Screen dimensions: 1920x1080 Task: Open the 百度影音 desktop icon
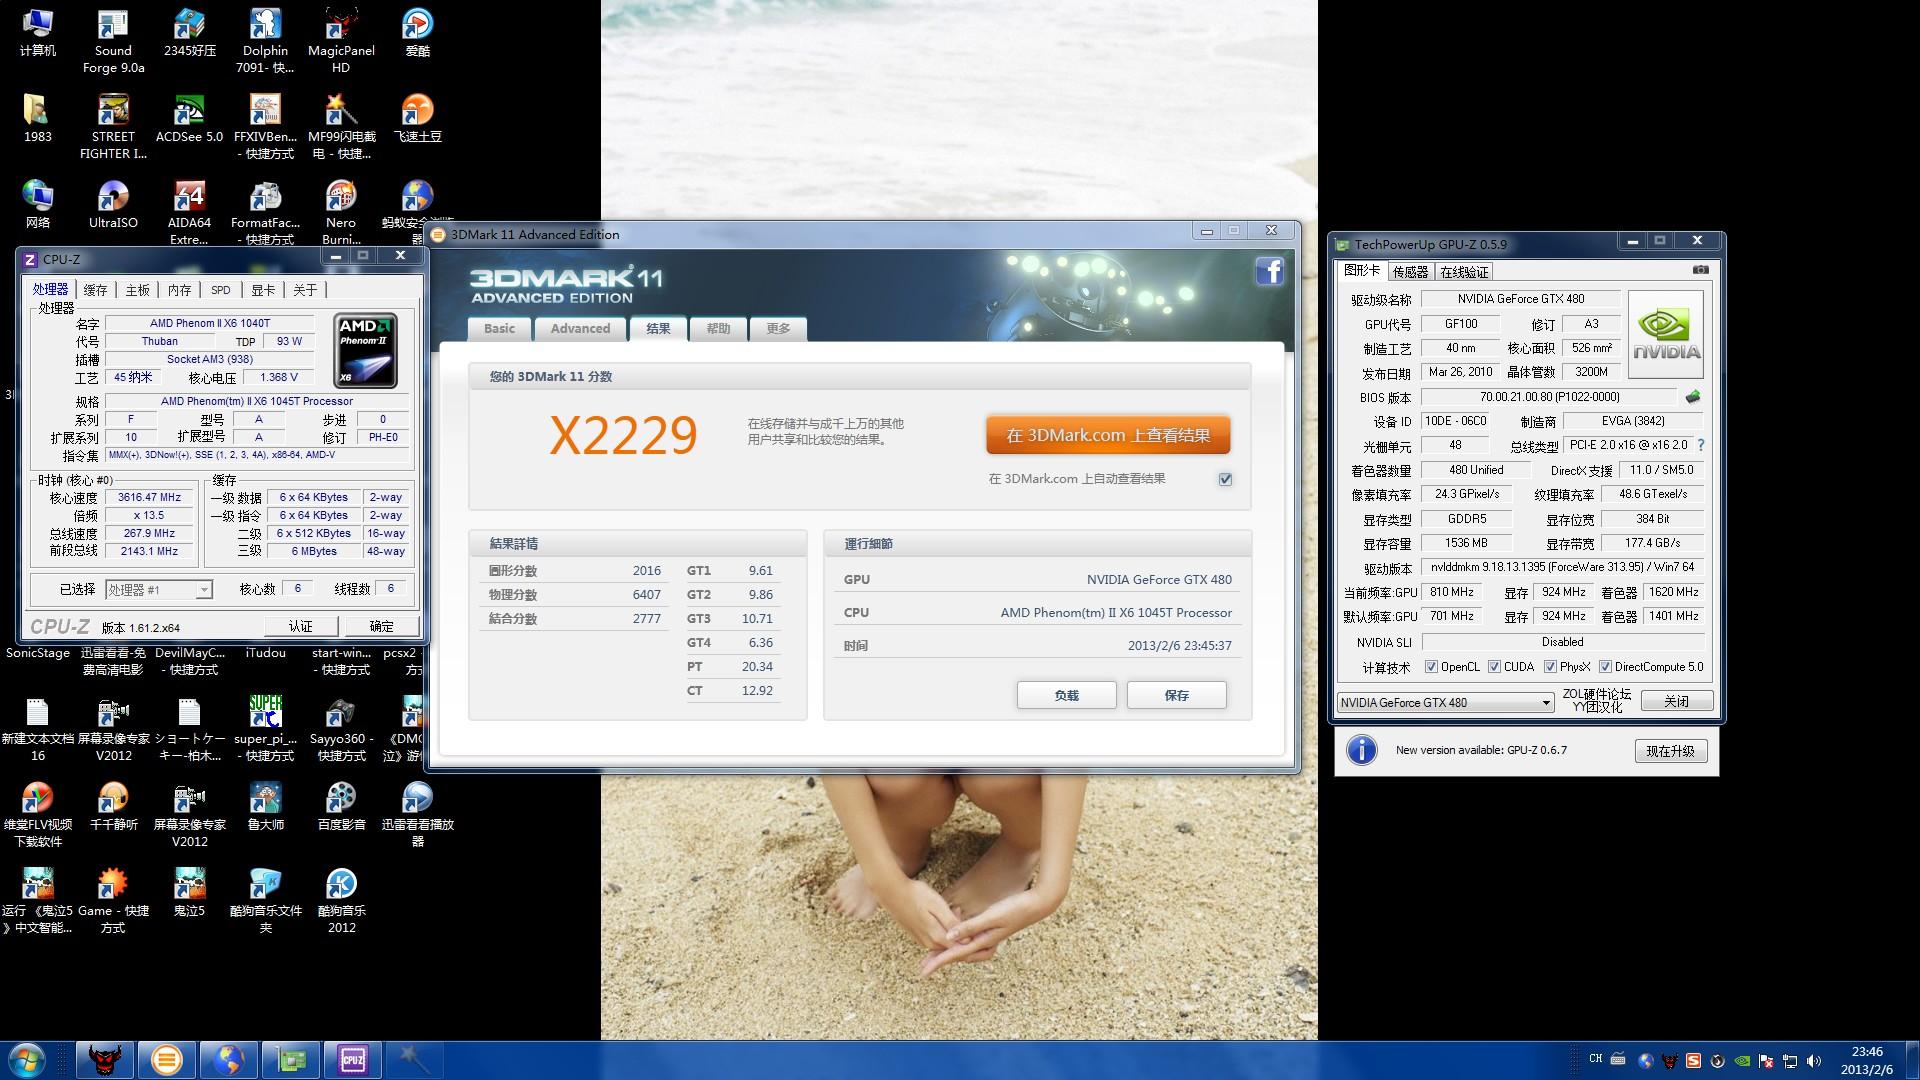click(341, 807)
